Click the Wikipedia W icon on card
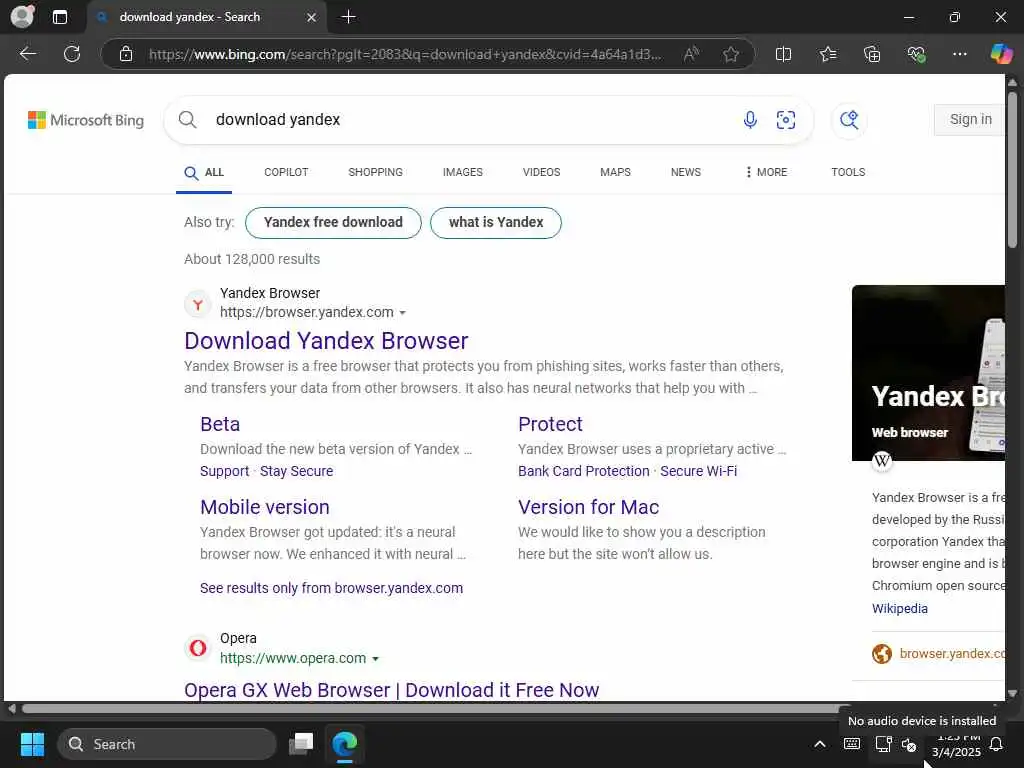1024x768 pixels. click(882, 460)
